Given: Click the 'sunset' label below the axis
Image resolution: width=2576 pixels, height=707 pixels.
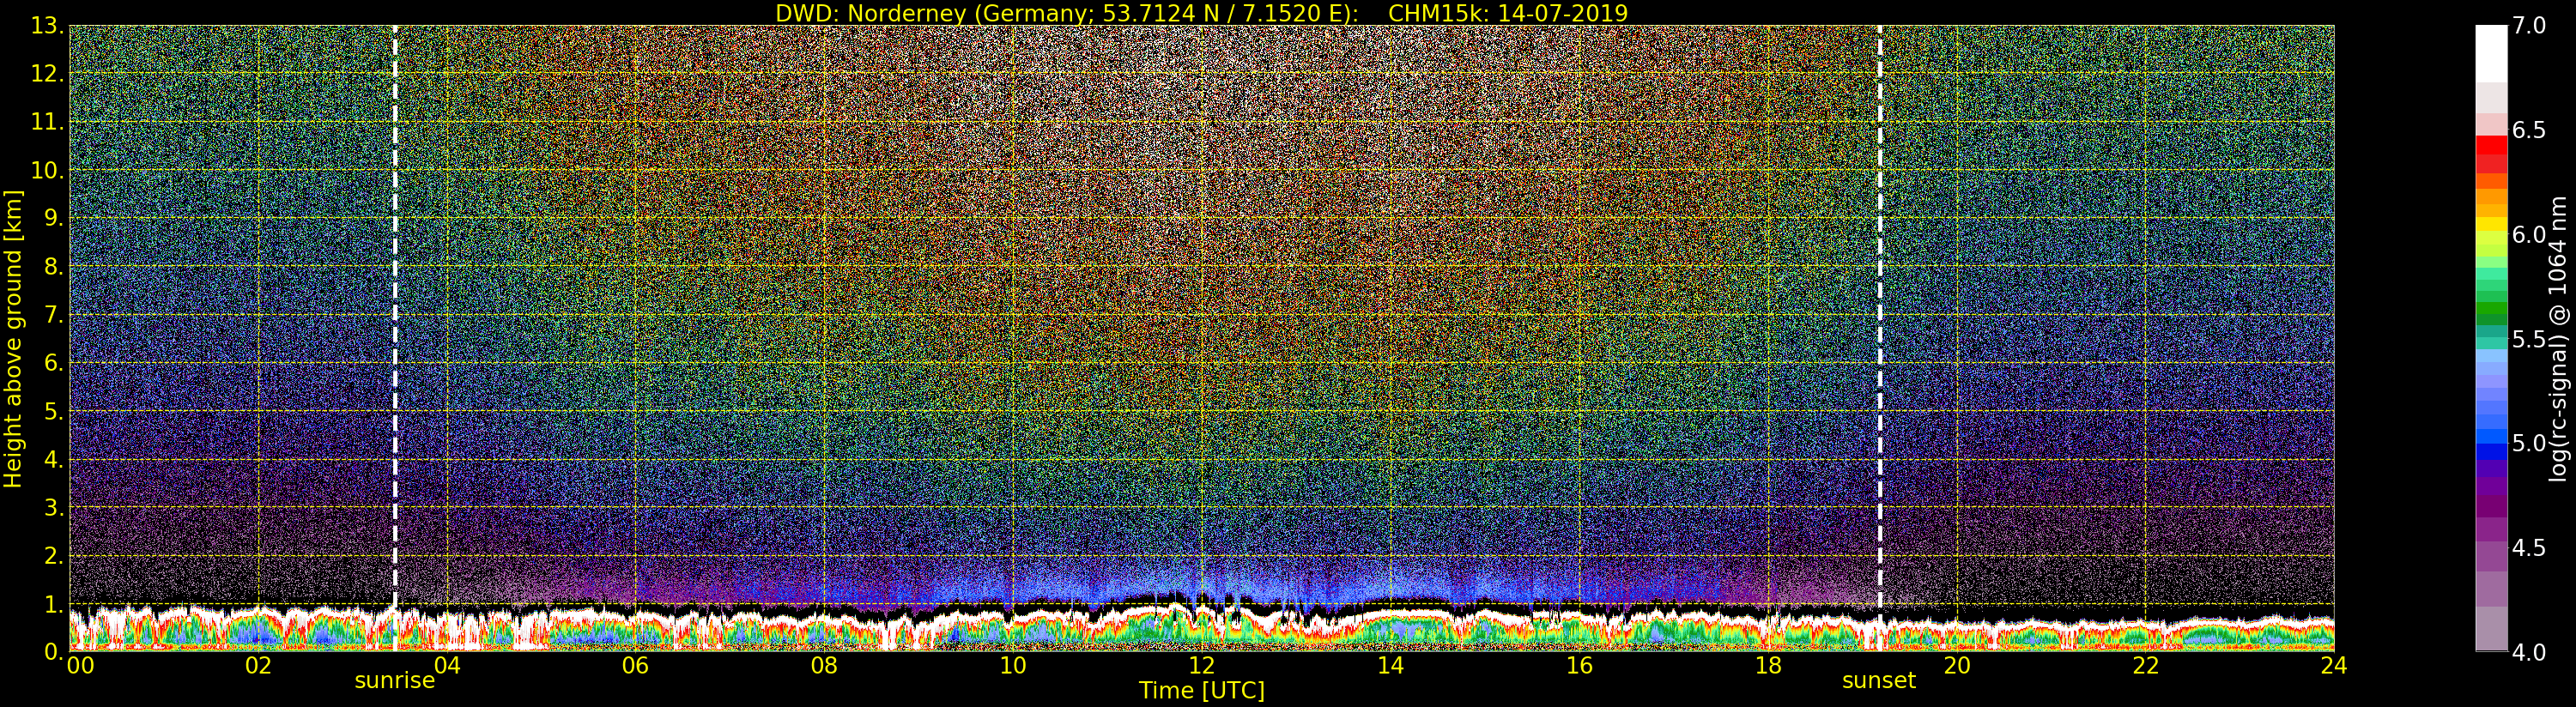Looking at the screenshot, I should (x=1879, y=681).
